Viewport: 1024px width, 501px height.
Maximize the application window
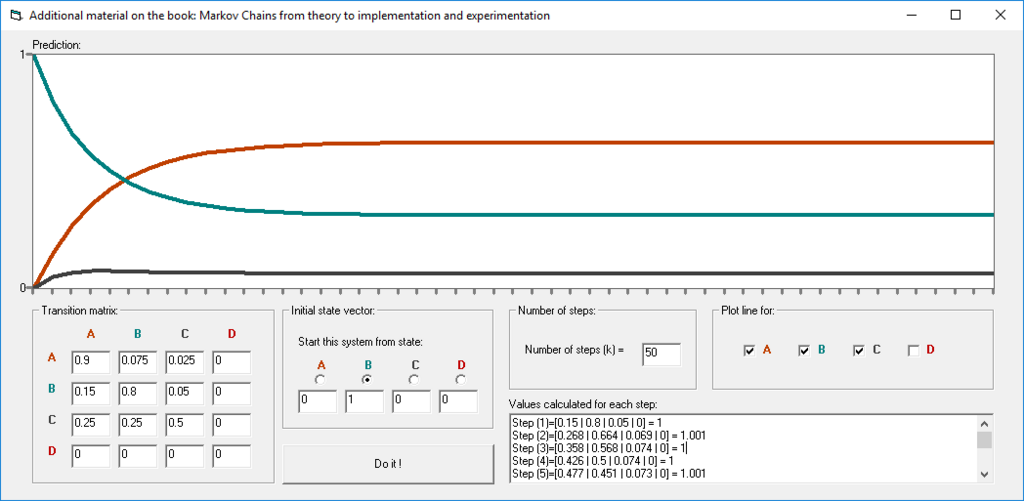pyautogui.click(x=955, y=16)
